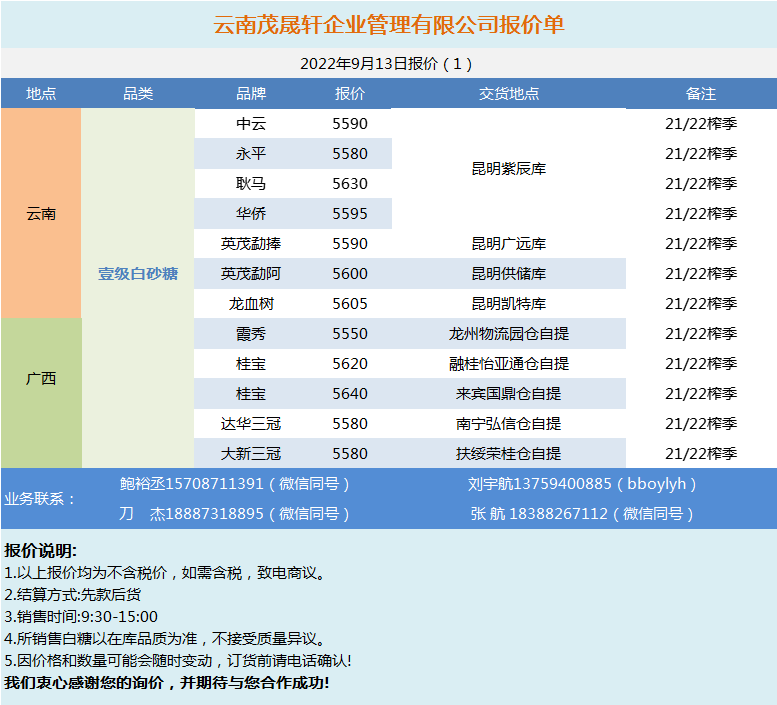Click the 5630 price cell

point(350,184)
